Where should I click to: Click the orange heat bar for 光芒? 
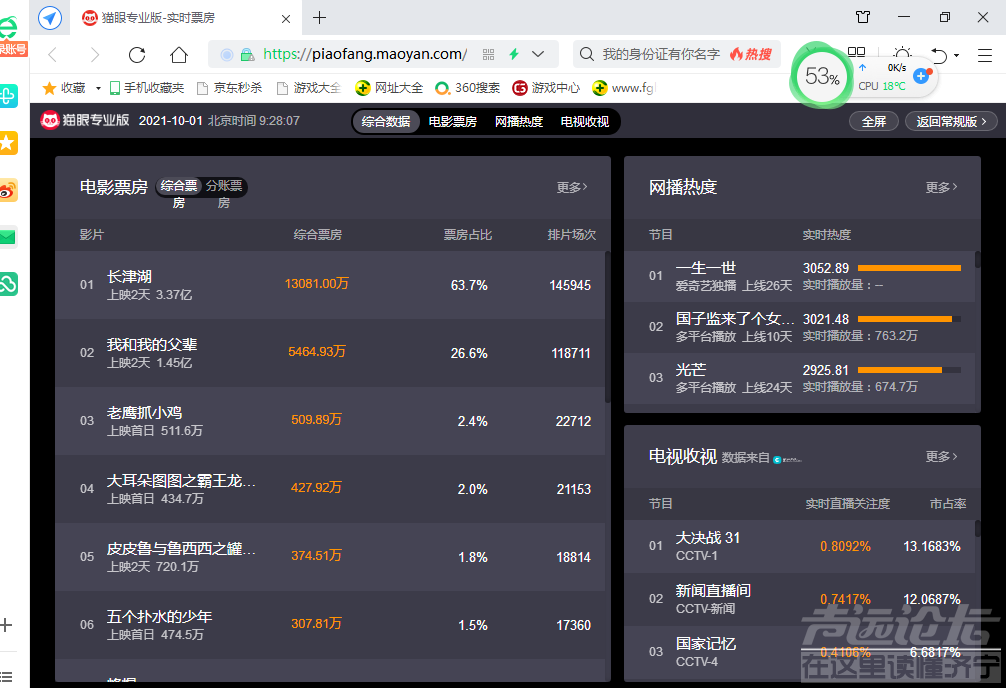899,370
